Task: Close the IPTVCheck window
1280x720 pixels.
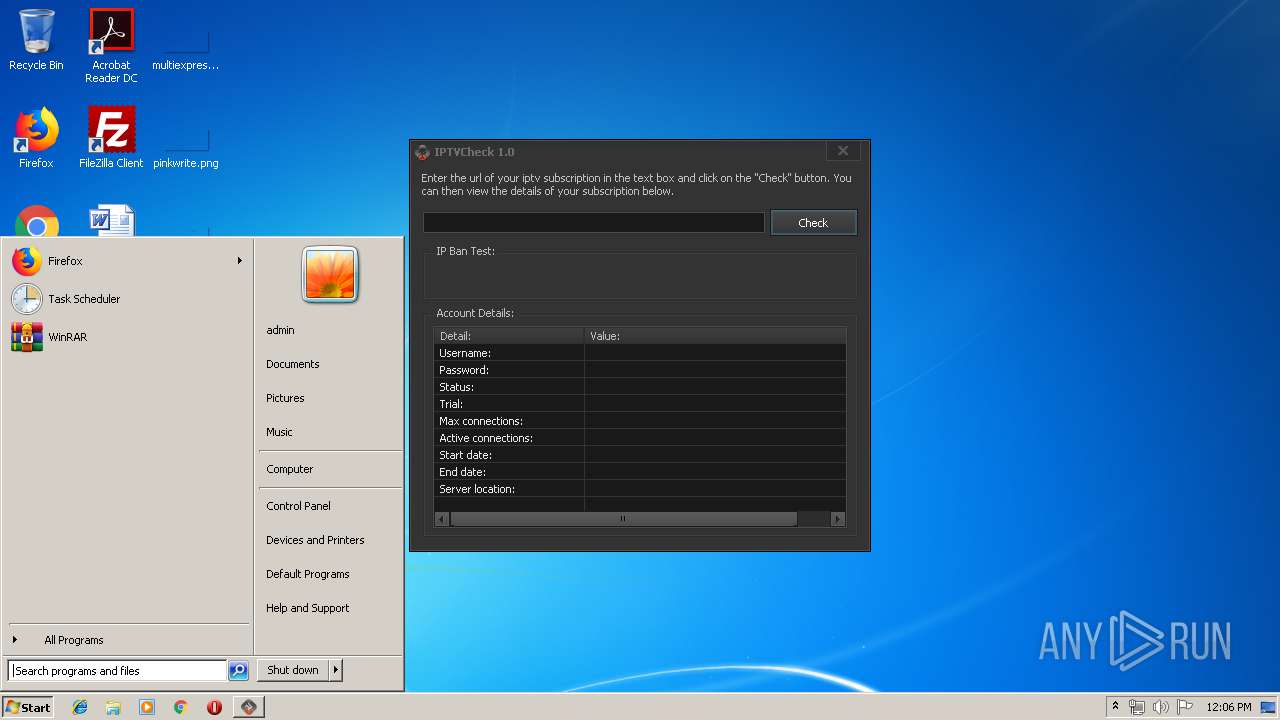Action: [x=843, y=151]
